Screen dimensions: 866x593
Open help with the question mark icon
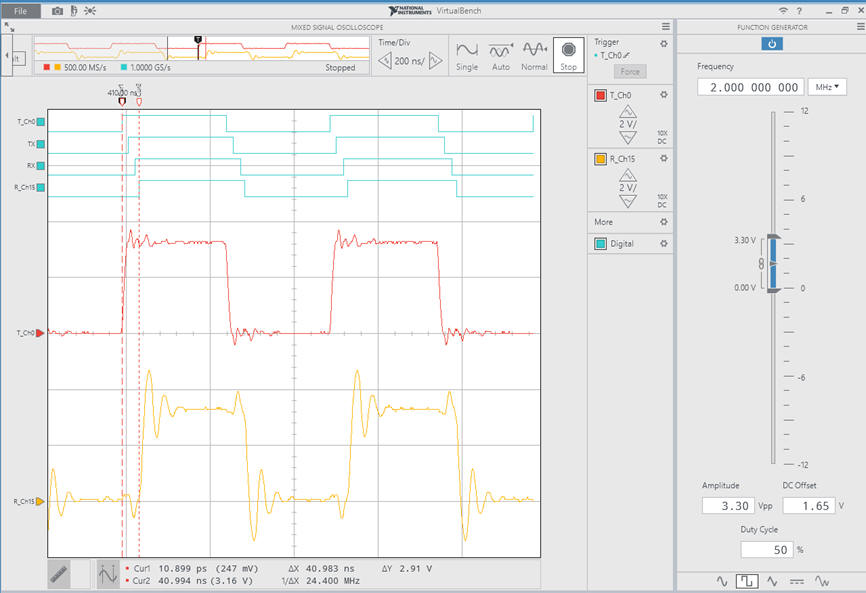point(799,11)
